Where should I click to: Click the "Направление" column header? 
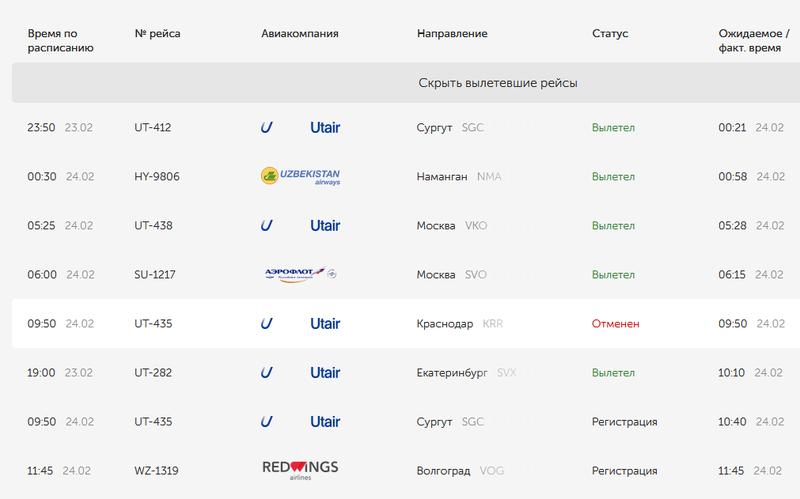pyautogui.click(x=452, y=34)
